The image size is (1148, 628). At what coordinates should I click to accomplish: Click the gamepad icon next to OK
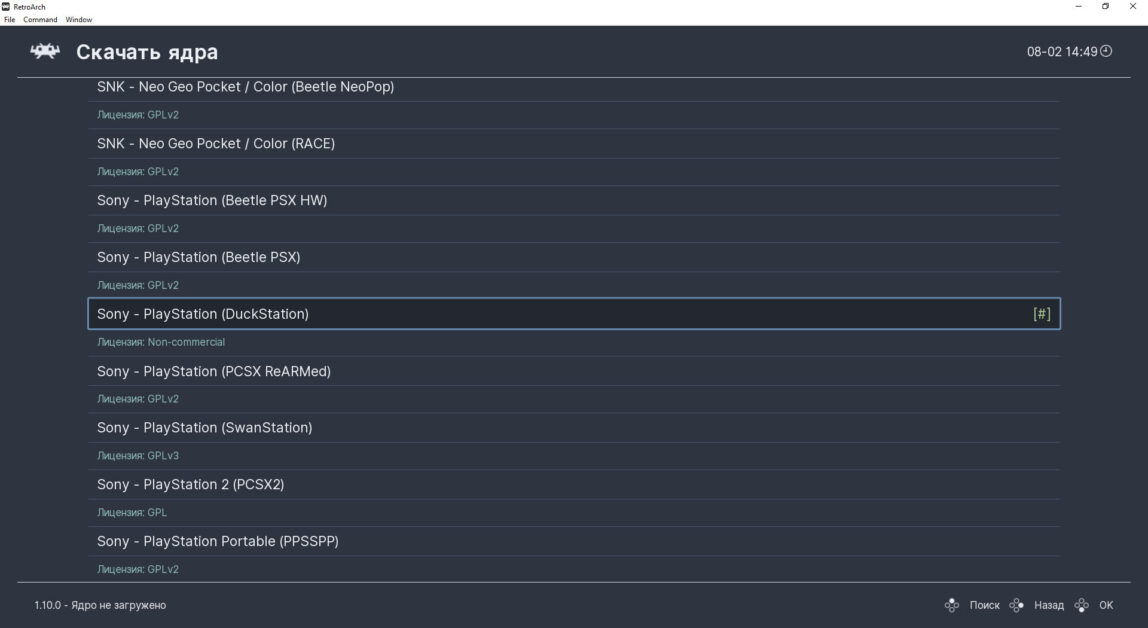[x=1081, y=605]
